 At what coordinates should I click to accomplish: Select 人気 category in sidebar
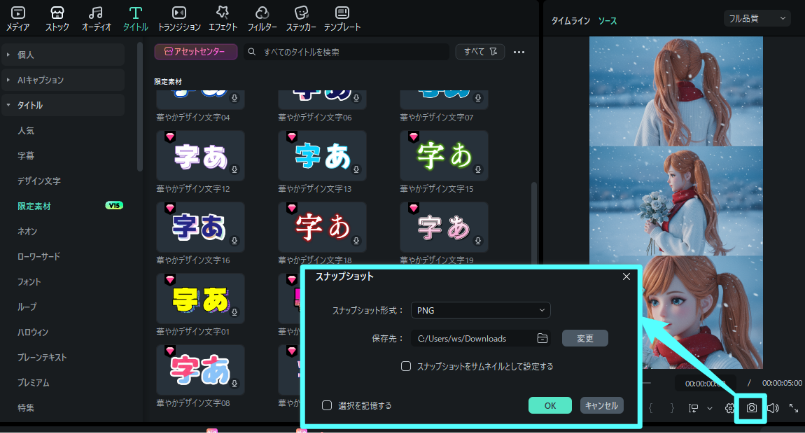pos(26,130)
